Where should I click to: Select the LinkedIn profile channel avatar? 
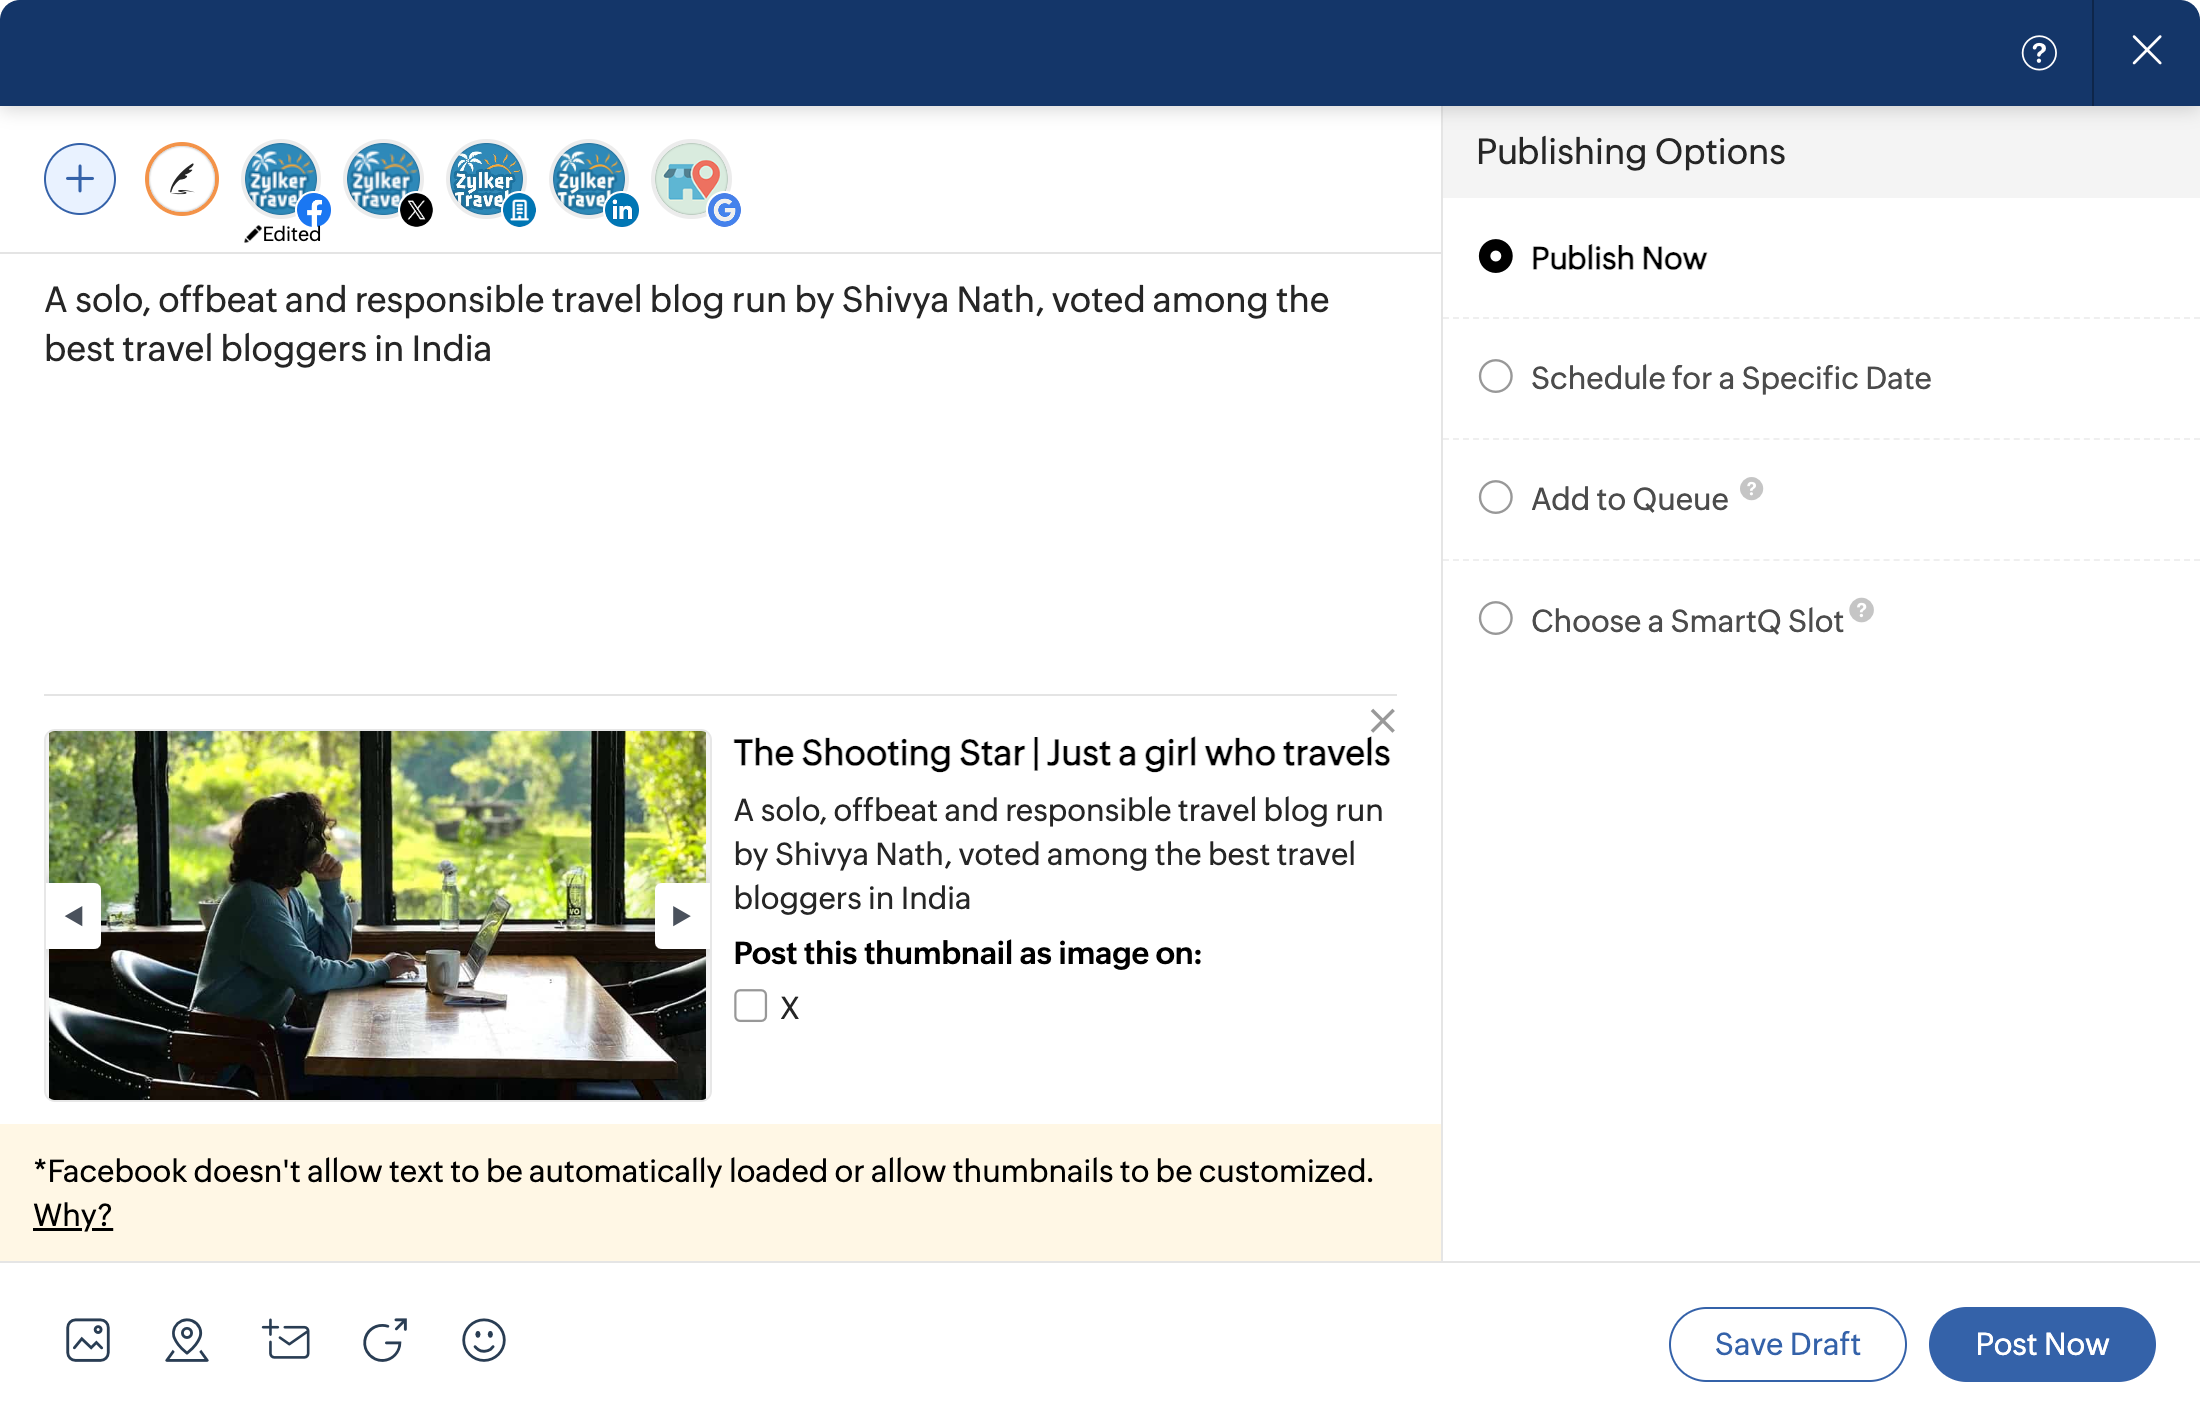590,180
